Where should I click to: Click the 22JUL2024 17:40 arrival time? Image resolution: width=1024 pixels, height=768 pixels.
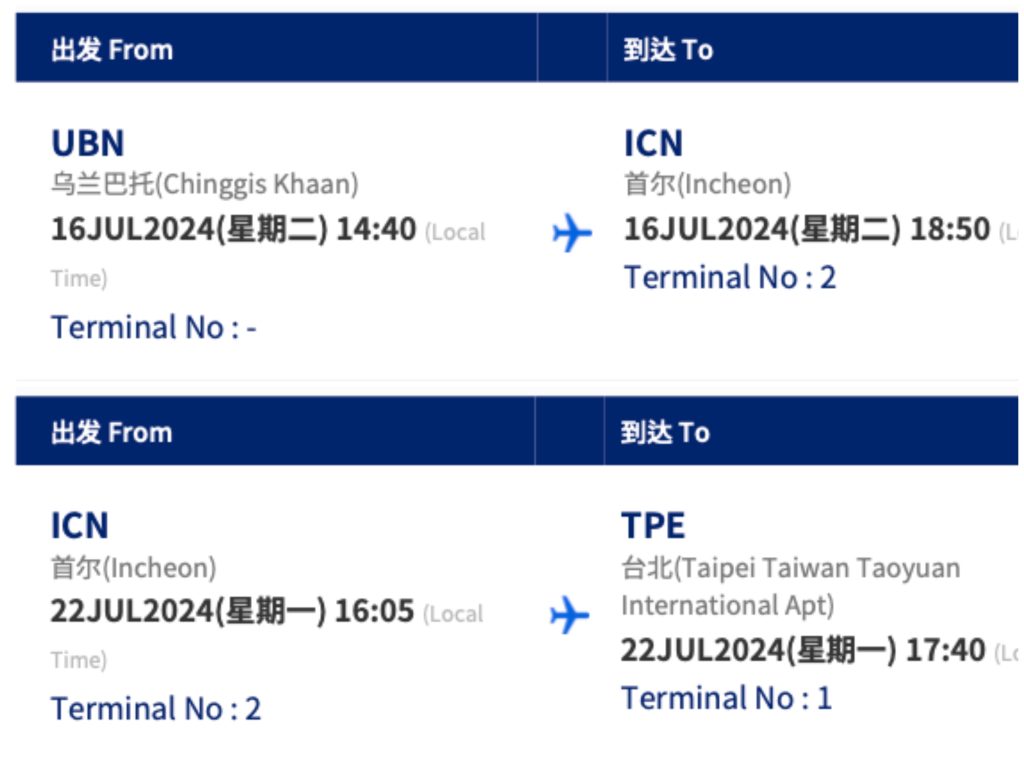(x=803, y=650)
